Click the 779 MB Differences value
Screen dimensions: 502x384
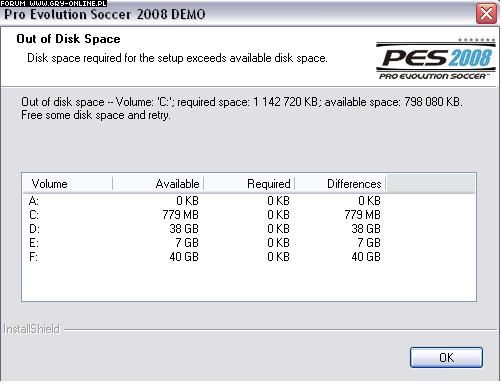pyautogui.click(x=362, y=215)
